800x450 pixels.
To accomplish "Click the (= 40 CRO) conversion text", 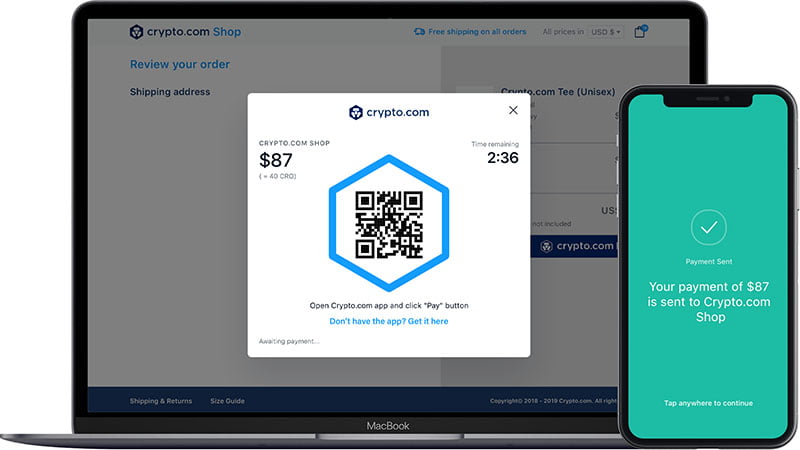I will (x=278, y=177).
